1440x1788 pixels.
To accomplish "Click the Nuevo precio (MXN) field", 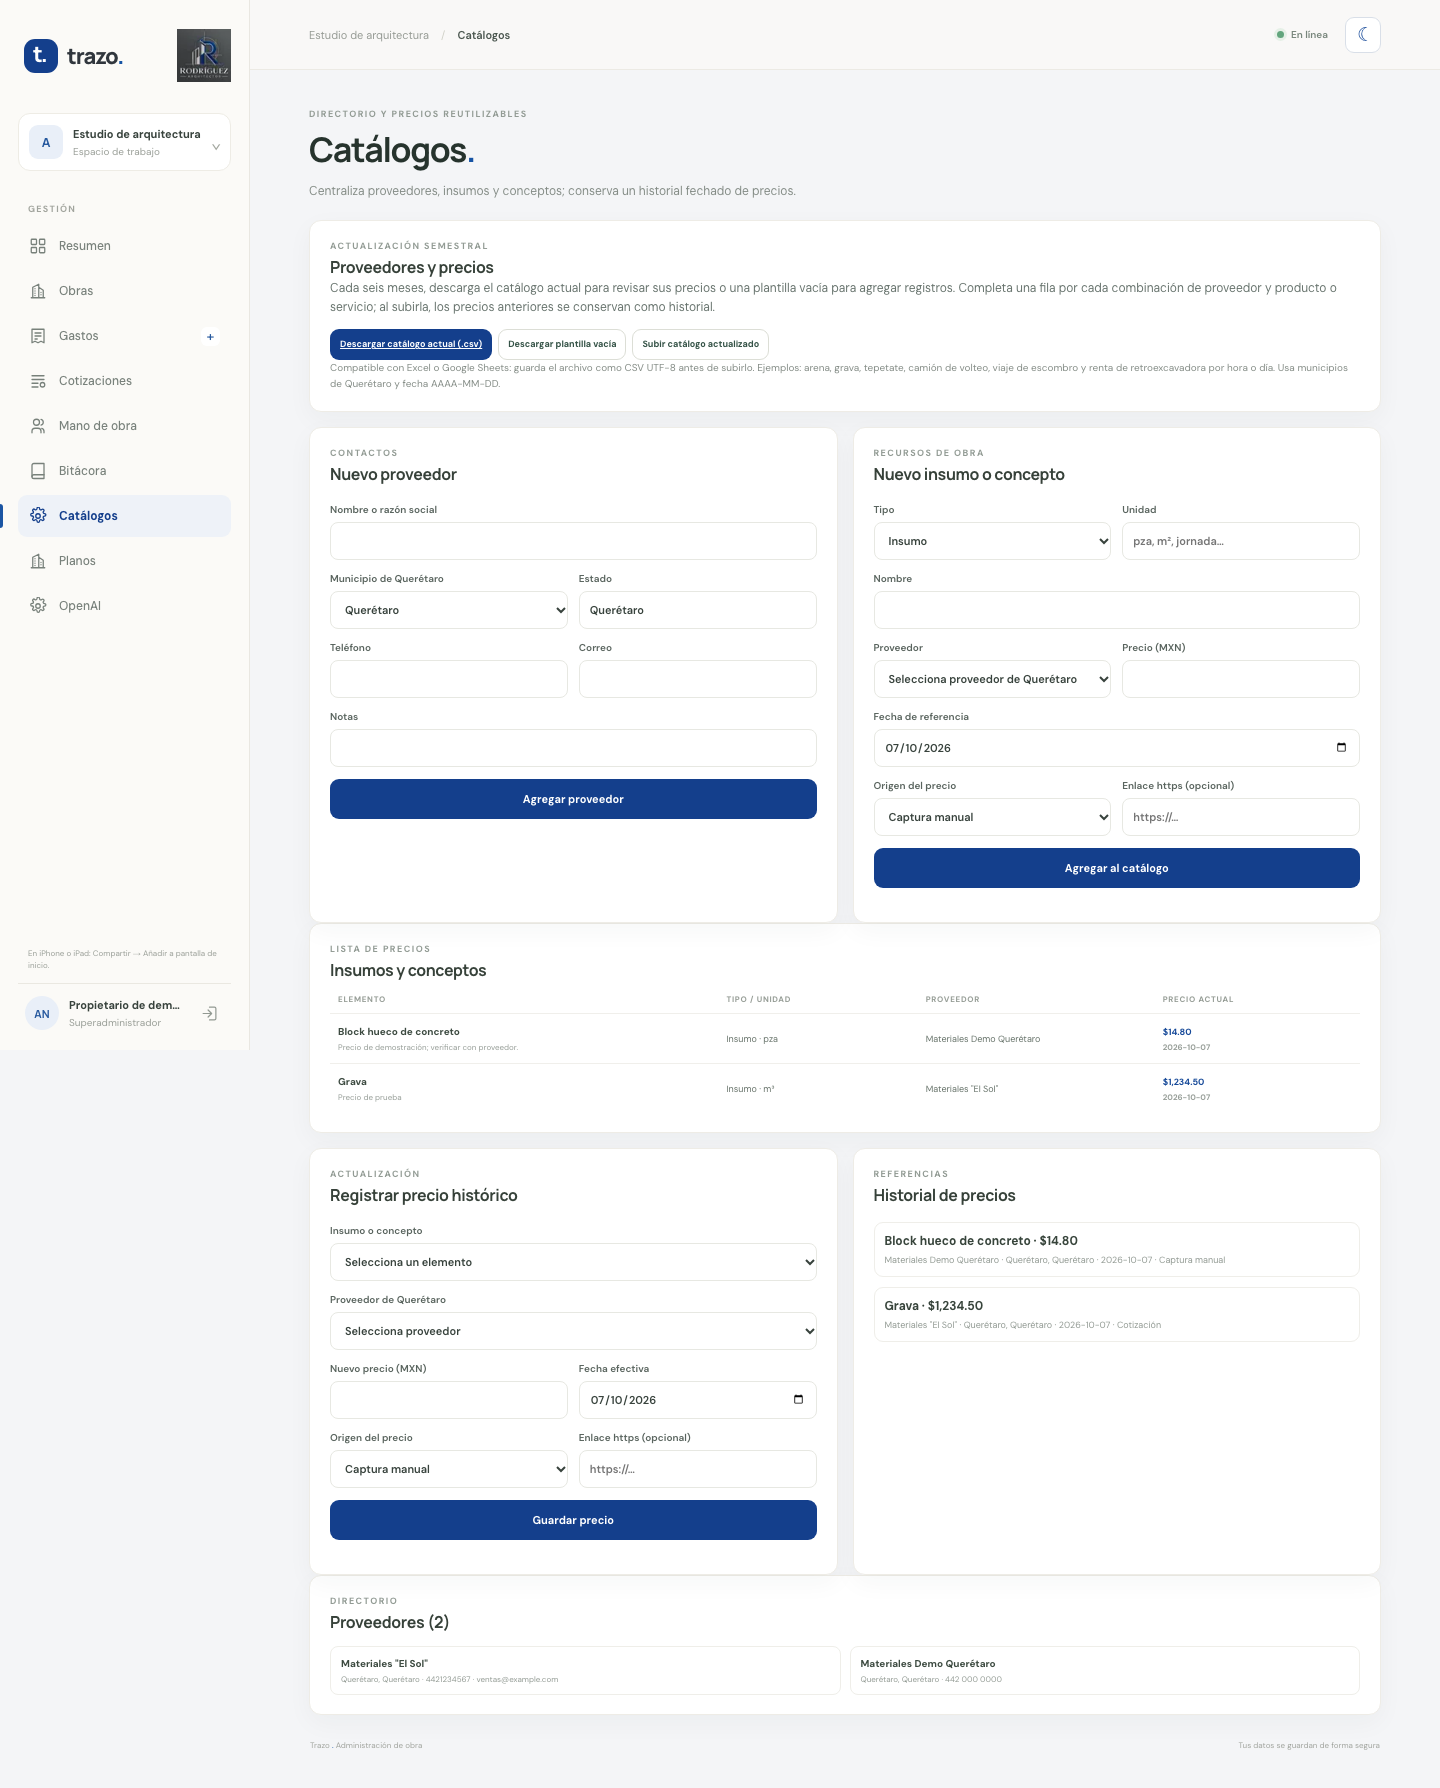I will pyautogui.click(x=449, y=1400).
